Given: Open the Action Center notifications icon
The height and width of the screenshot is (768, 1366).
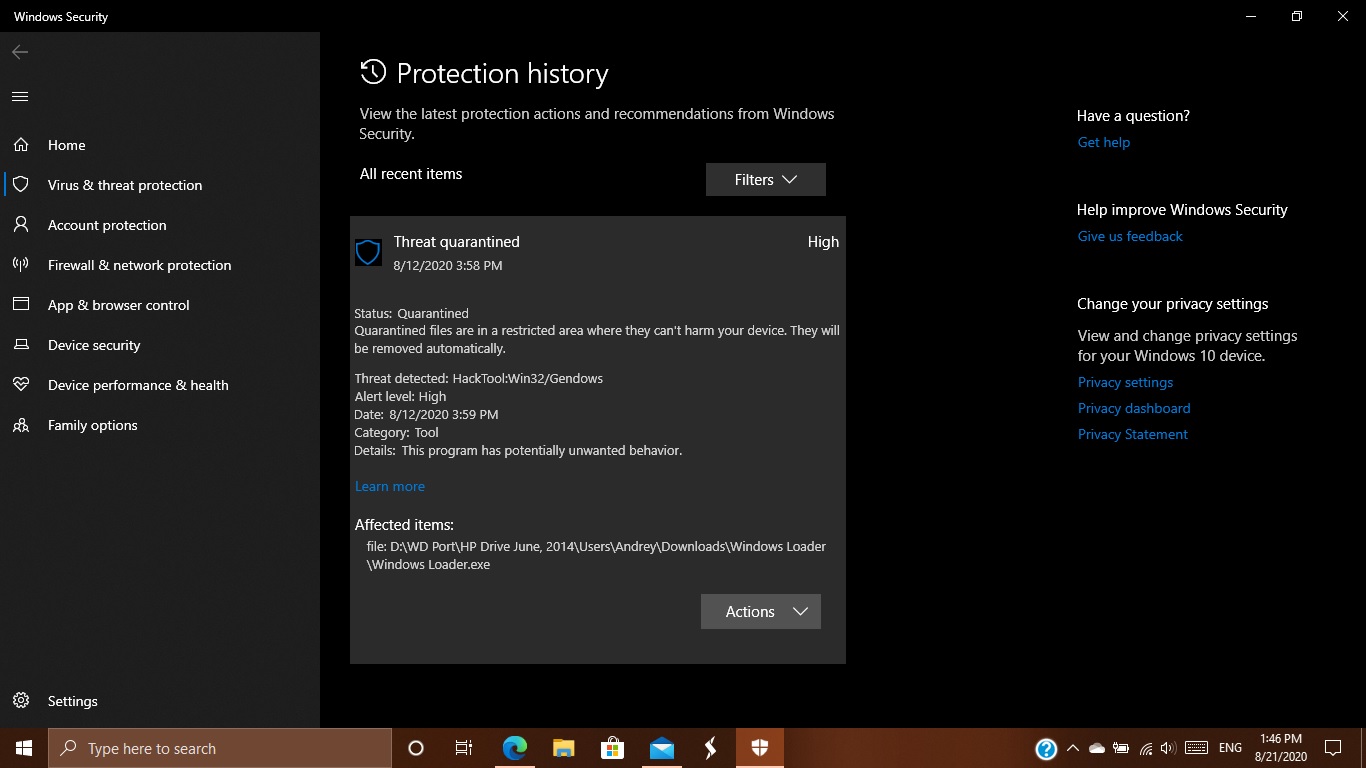Looking at the screenshot, I should tap(1332, 748).
